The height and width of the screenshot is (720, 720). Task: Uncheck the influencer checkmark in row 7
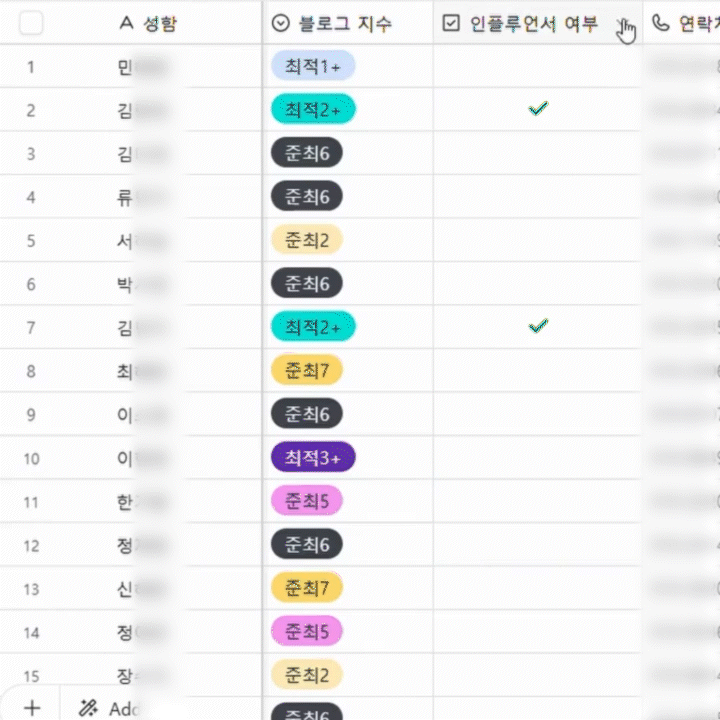coord(539,326)
